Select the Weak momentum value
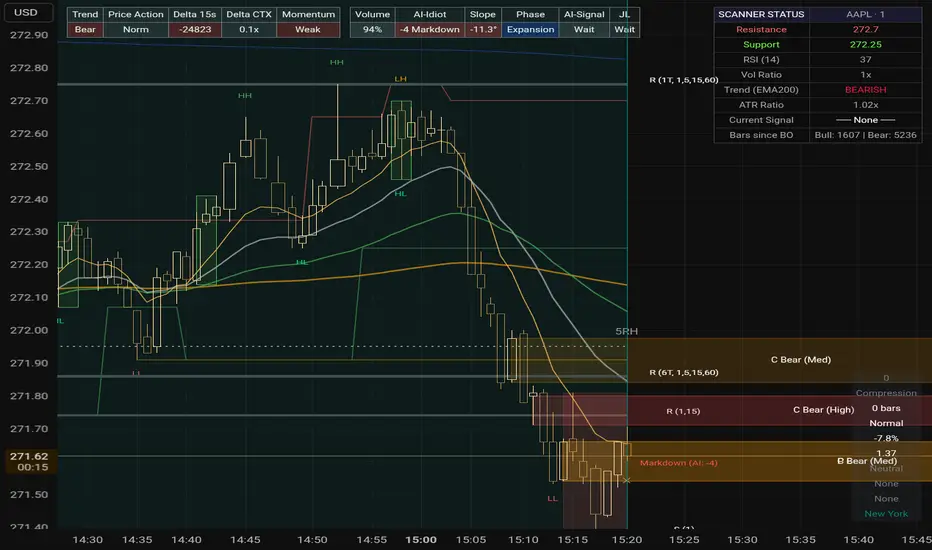Viewport: 932px width, 550px height. 308,30
